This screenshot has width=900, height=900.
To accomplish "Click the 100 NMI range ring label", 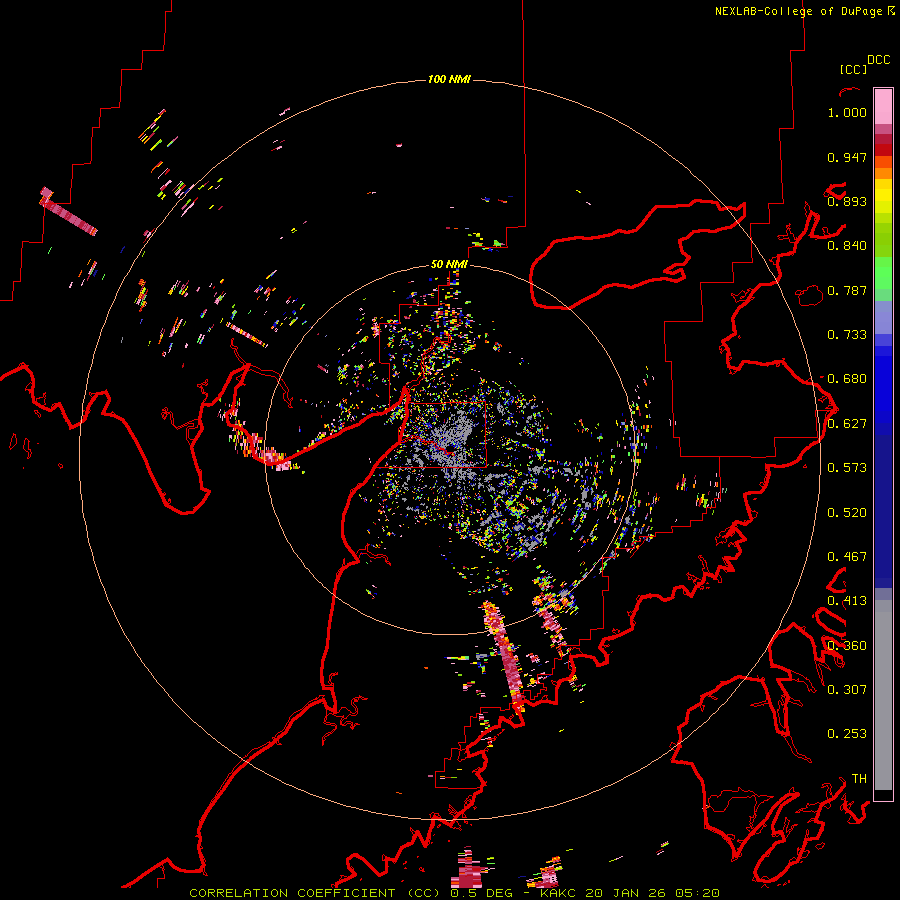I will 449,79.
